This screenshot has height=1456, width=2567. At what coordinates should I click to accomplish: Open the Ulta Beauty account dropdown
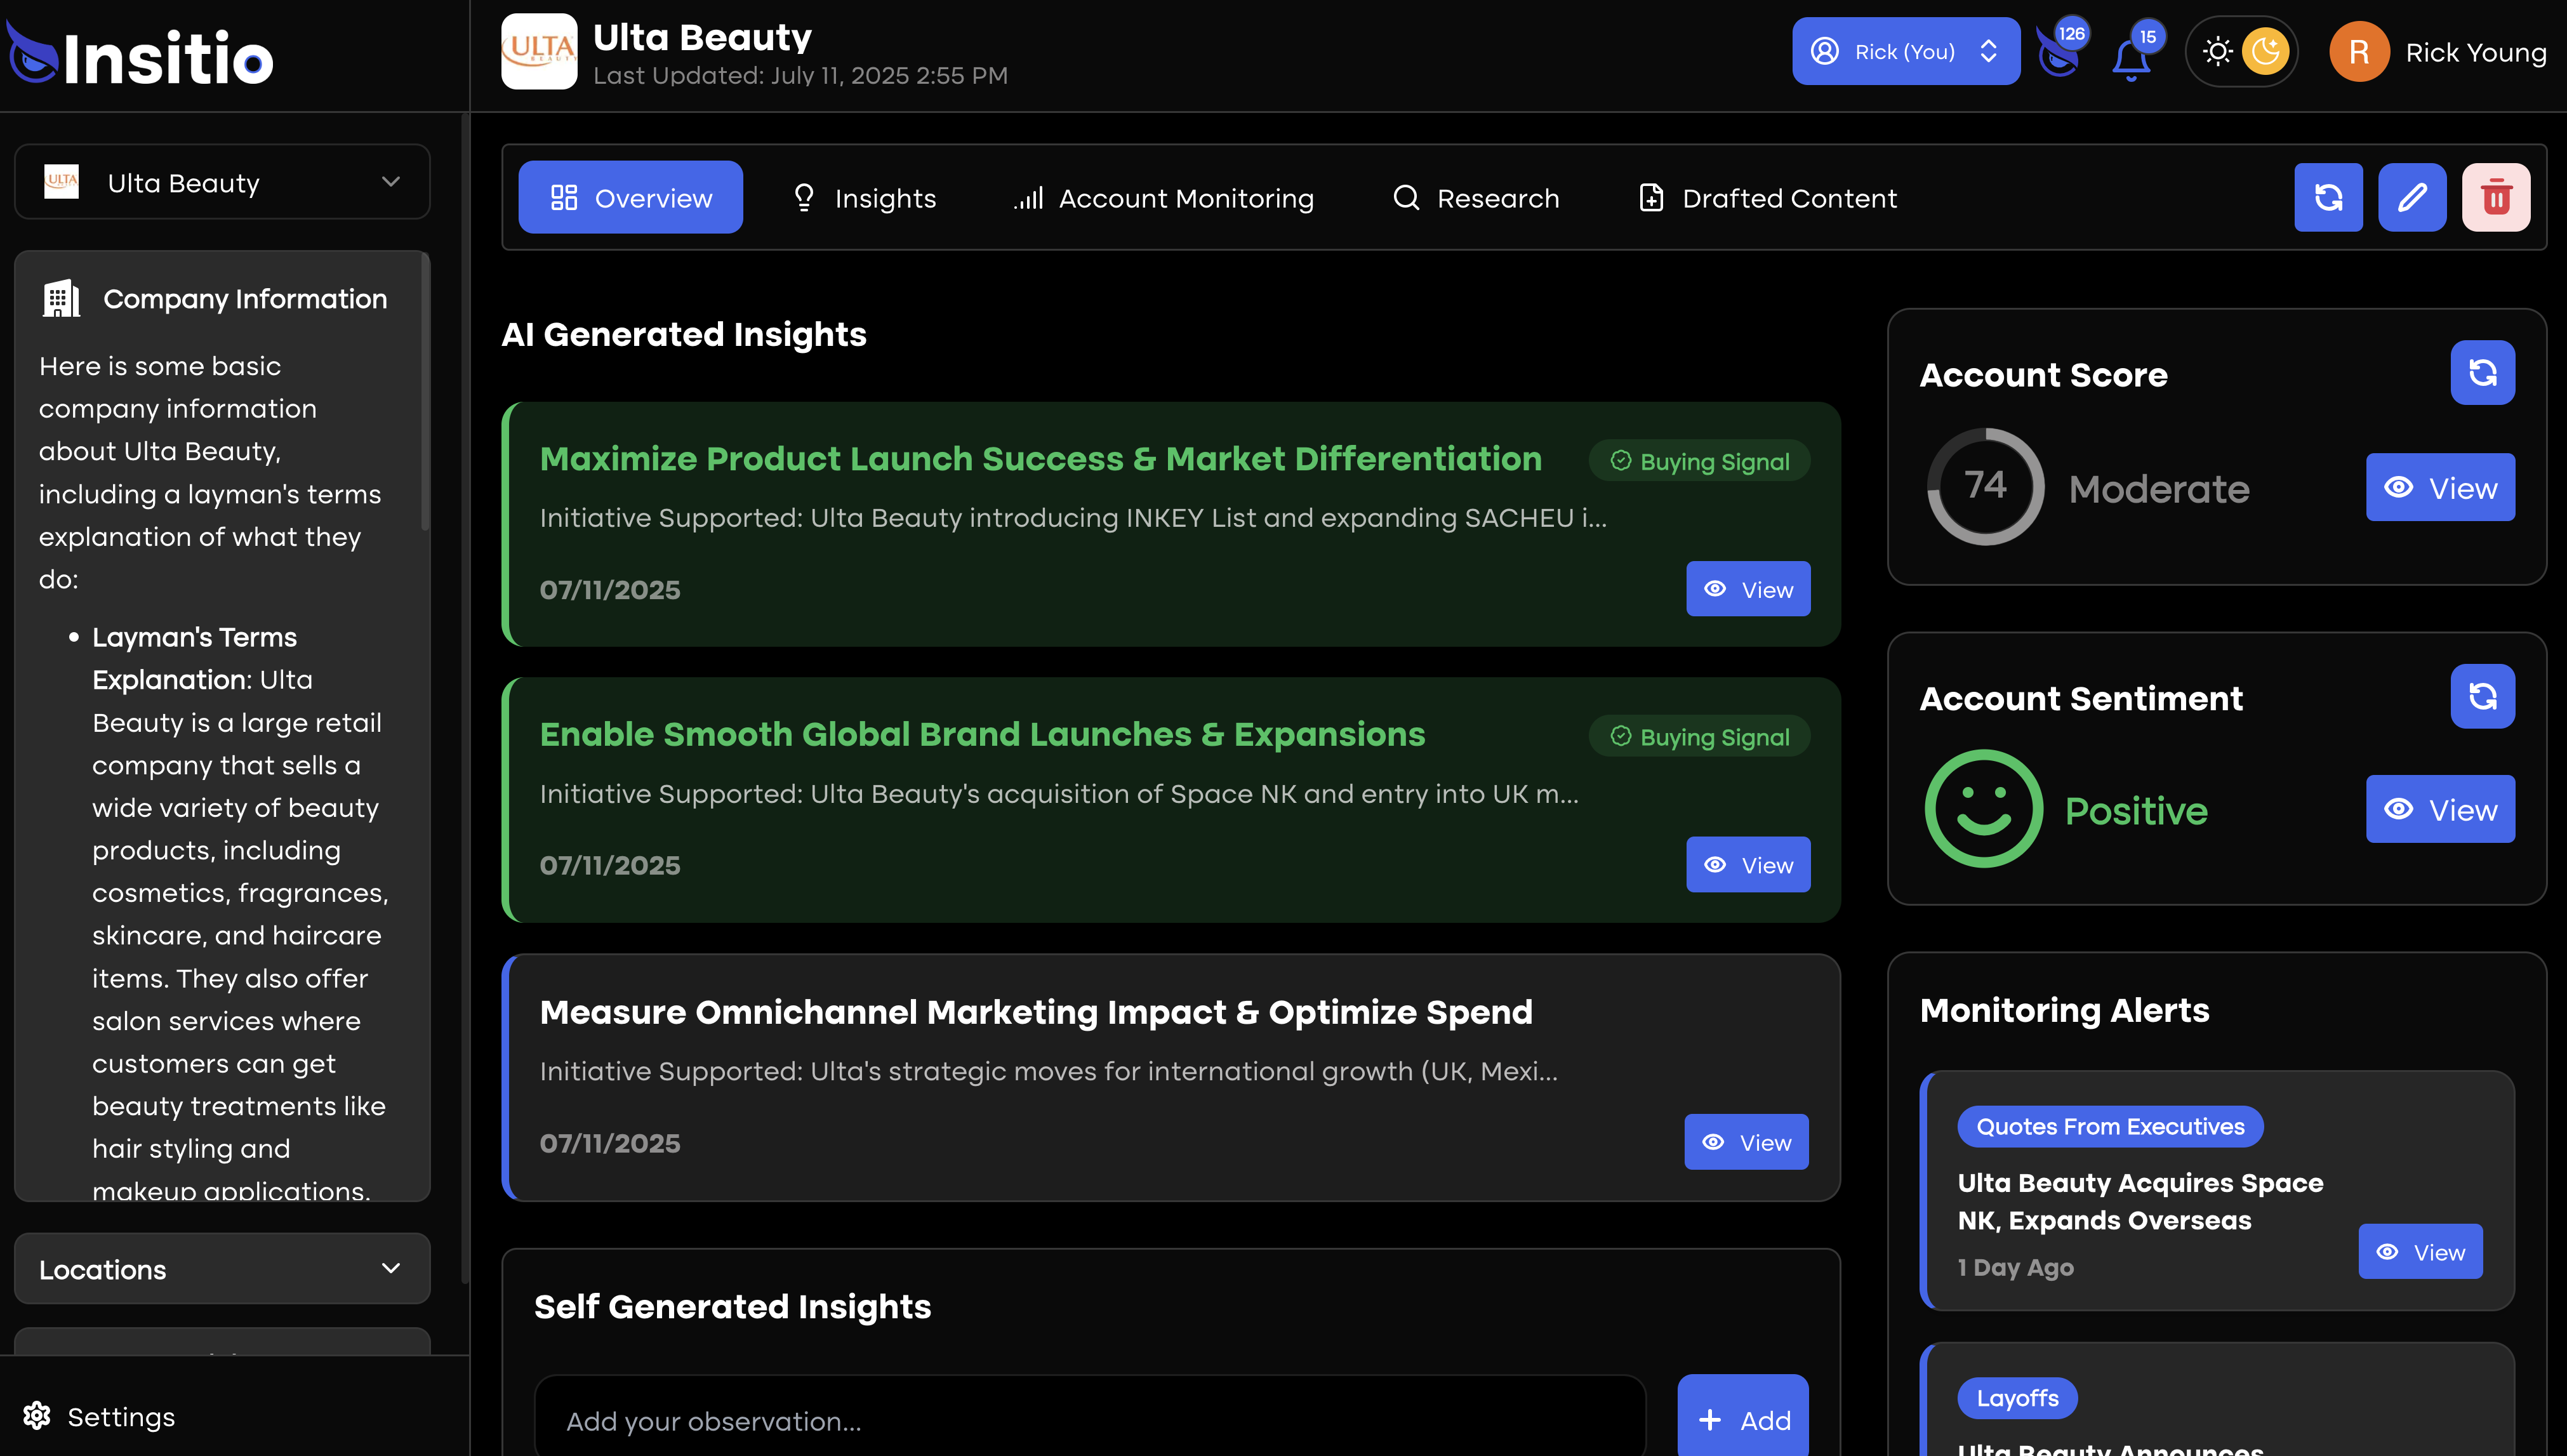tap(222, 183)
